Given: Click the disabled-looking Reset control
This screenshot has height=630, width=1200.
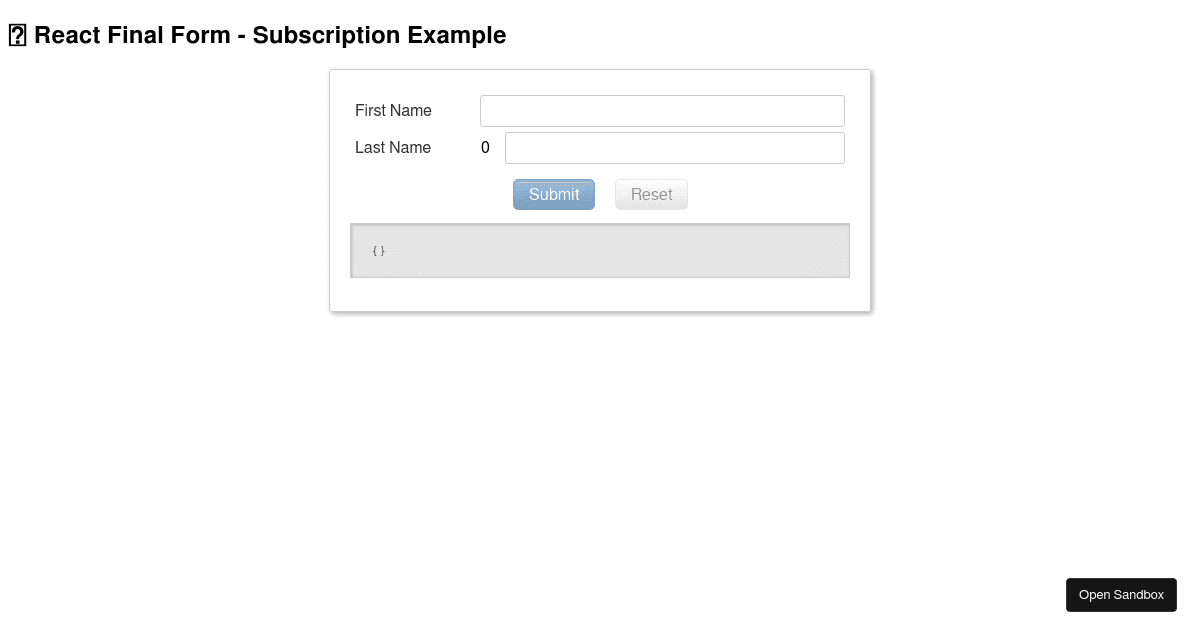Looking at the screenshot, I should [x=651, y=194].
